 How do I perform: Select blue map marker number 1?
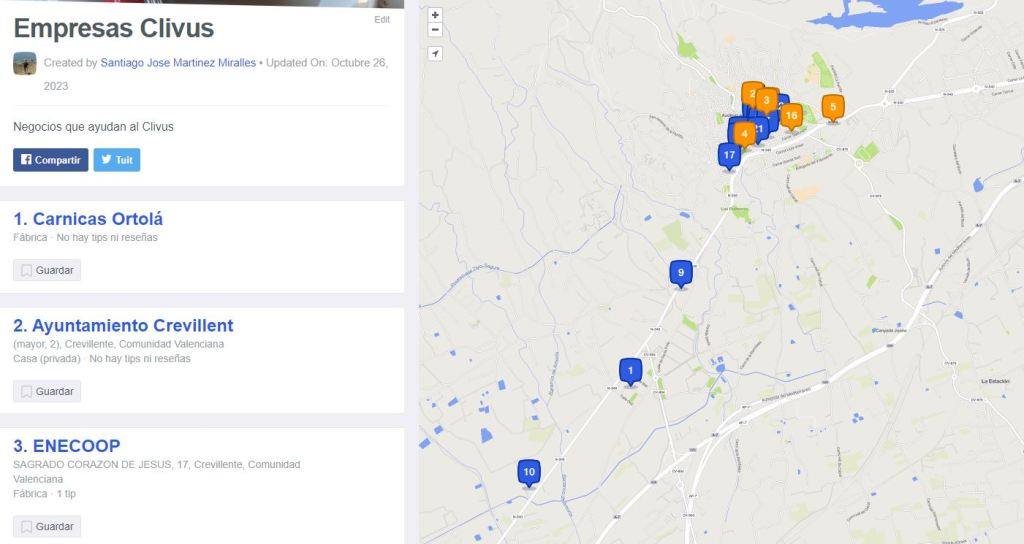click(x=630, y=371)
